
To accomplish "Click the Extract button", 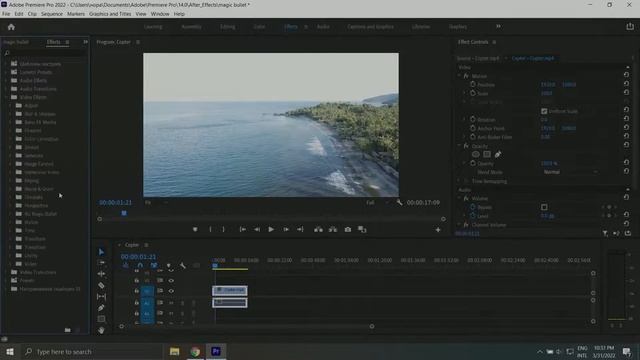I will pyautogui.click(x=333, y=229).
